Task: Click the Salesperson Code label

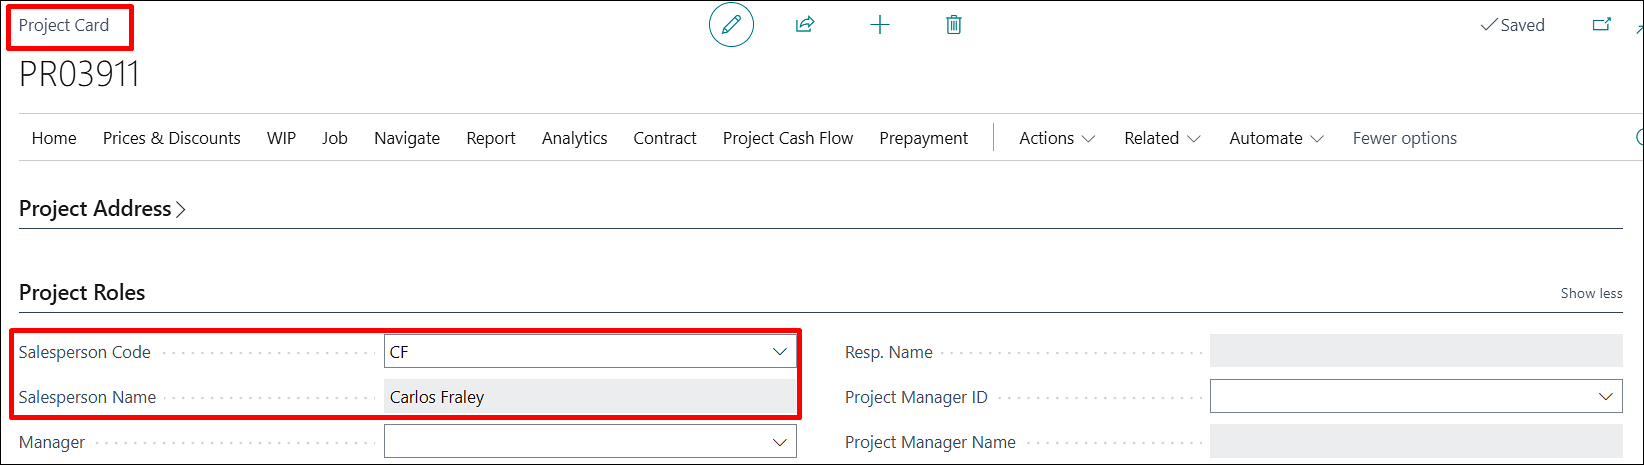Action: pos(85,352)
